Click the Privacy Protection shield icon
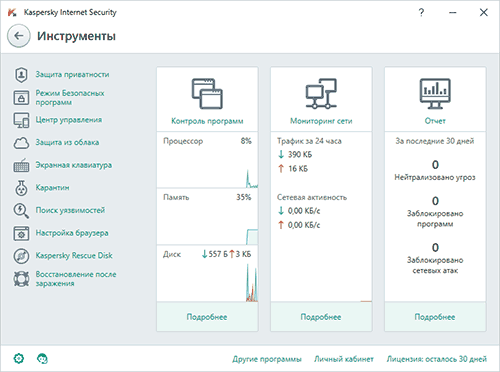Screen dimensions: 500x372 pyautogui.click(x=21, y=75)
